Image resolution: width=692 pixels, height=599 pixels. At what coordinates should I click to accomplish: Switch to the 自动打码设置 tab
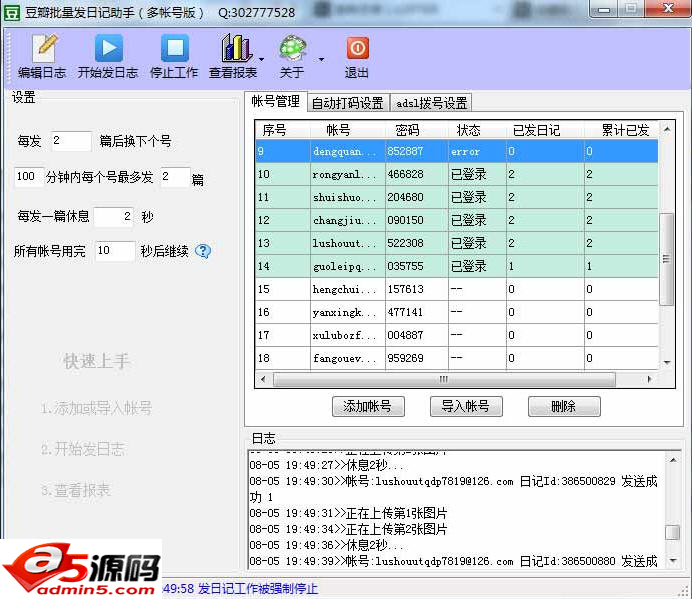click(x=347, y=103)
